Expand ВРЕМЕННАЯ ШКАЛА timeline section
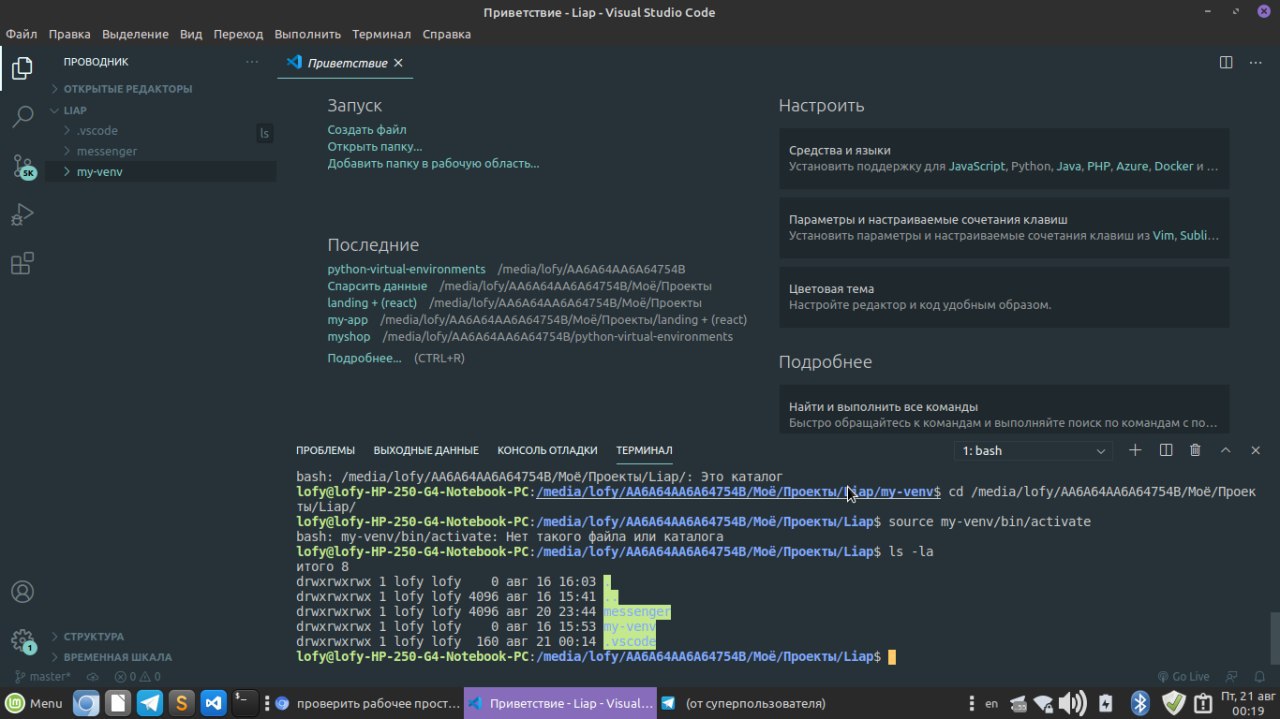 point(160,657)
